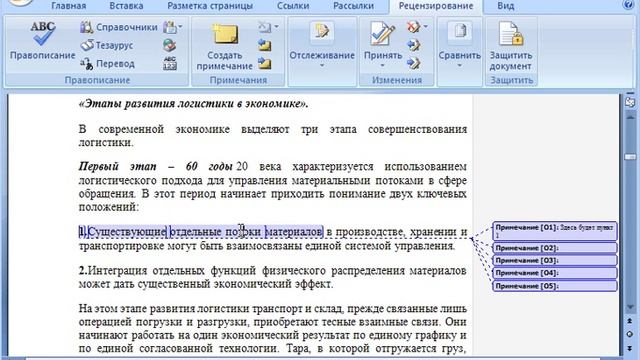
Task: Open the Тезаурус thesaurus
Action: (x=107, y=45)
